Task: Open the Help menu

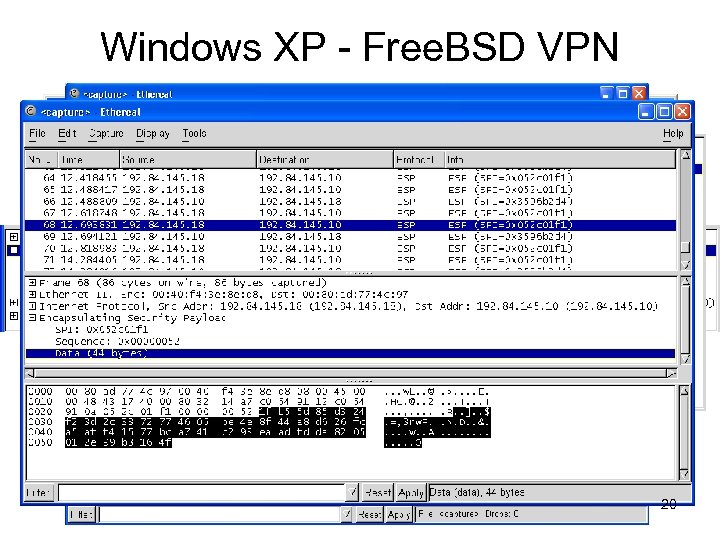Action: pos(673,133)
